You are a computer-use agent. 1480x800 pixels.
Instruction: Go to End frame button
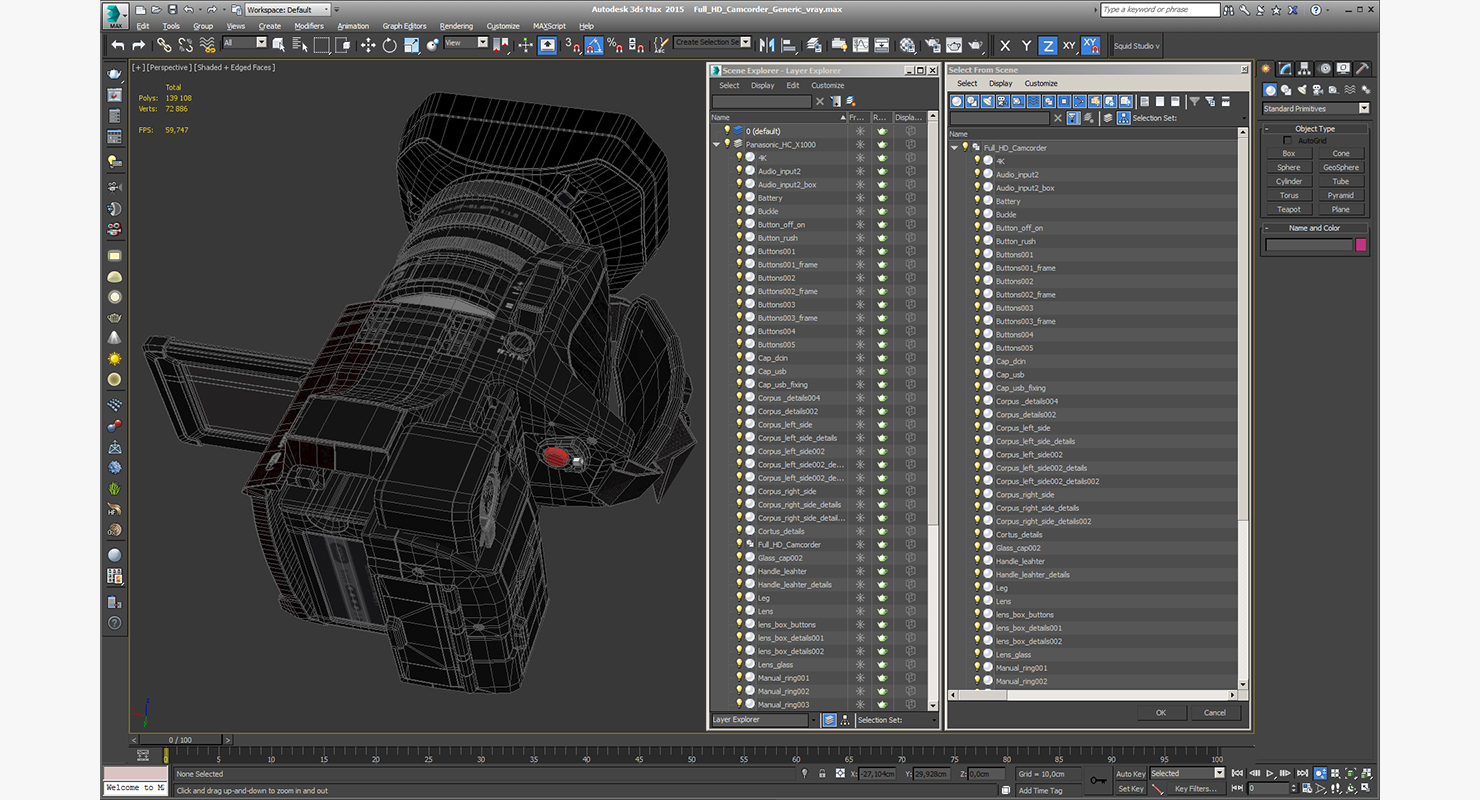coord(1302,773)
